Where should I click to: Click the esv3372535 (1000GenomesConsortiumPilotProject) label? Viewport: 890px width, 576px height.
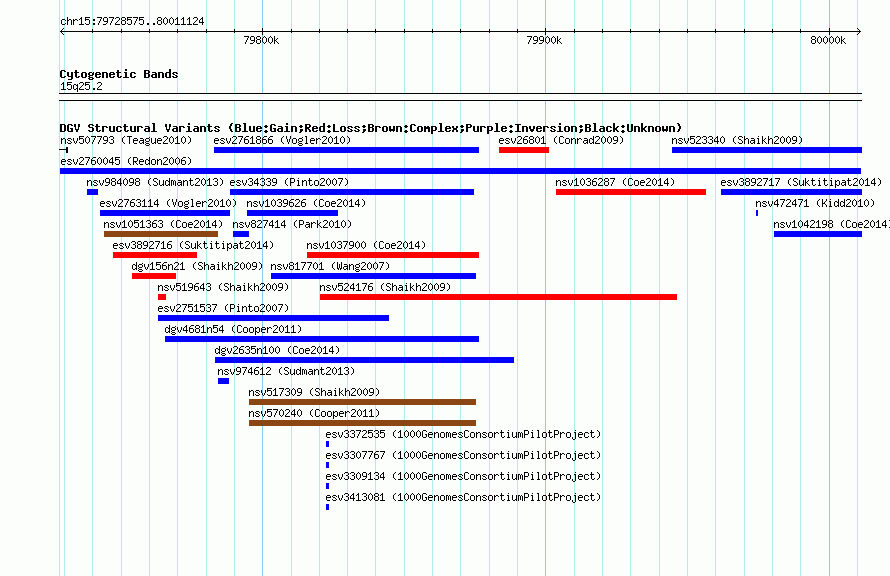pos(463,434)
